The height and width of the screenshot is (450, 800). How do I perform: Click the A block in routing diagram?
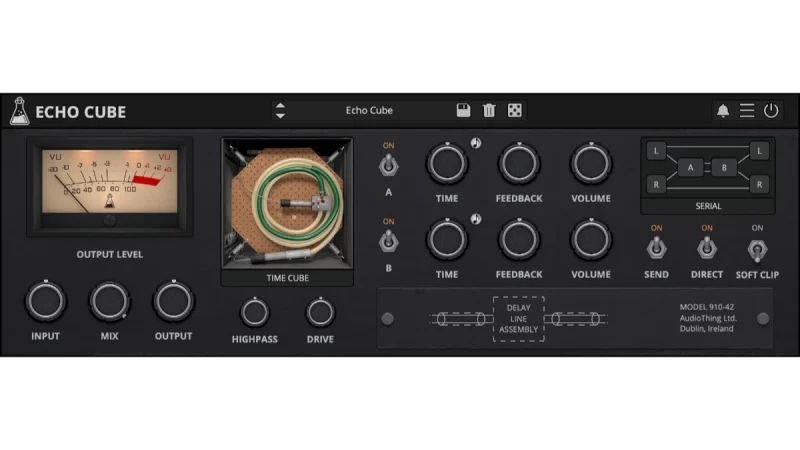point(690,167)
